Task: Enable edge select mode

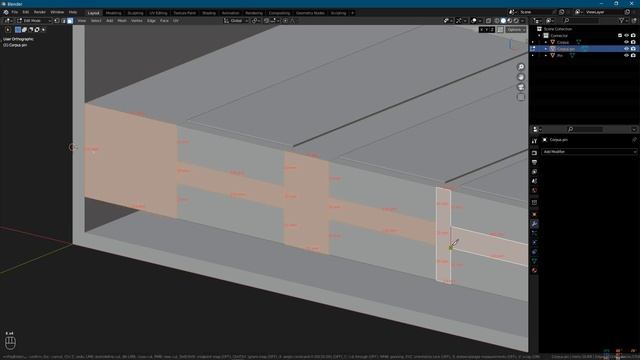Action: coord(63,20)
